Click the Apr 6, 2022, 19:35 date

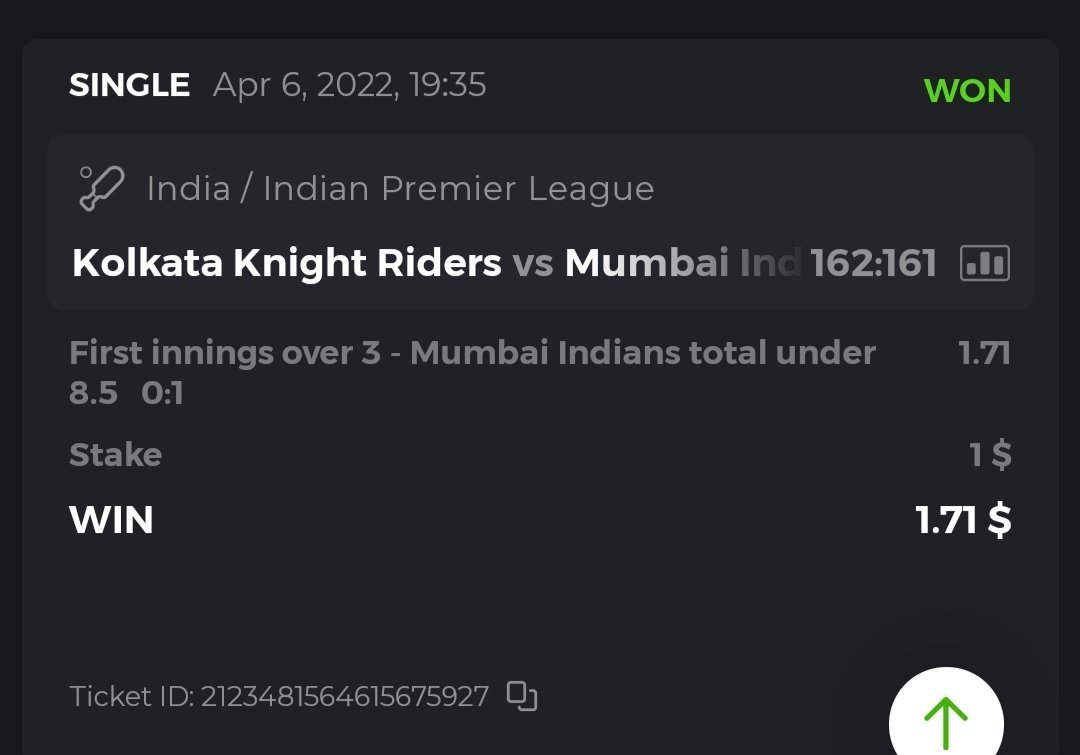tap(349, 85)
